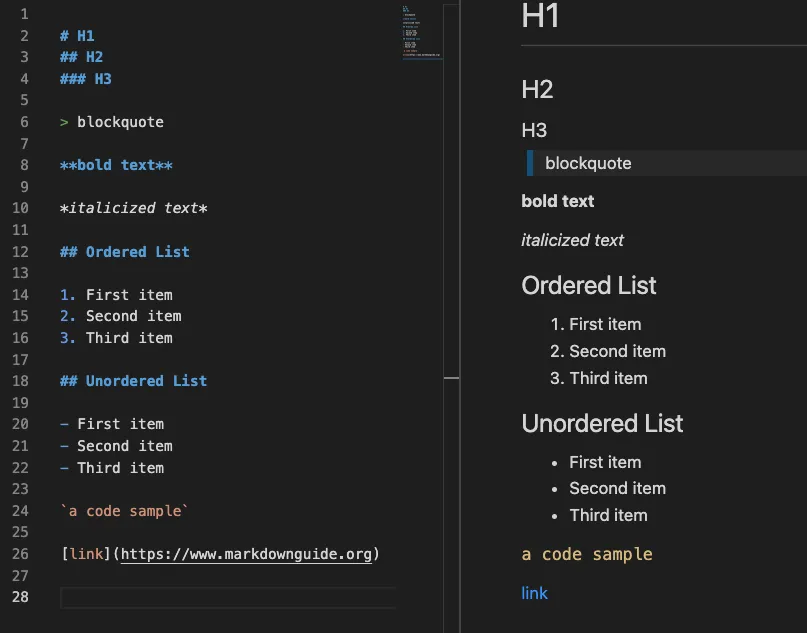
Task: Click line number 14 in the gutter
Action: (x=20, y=294)
